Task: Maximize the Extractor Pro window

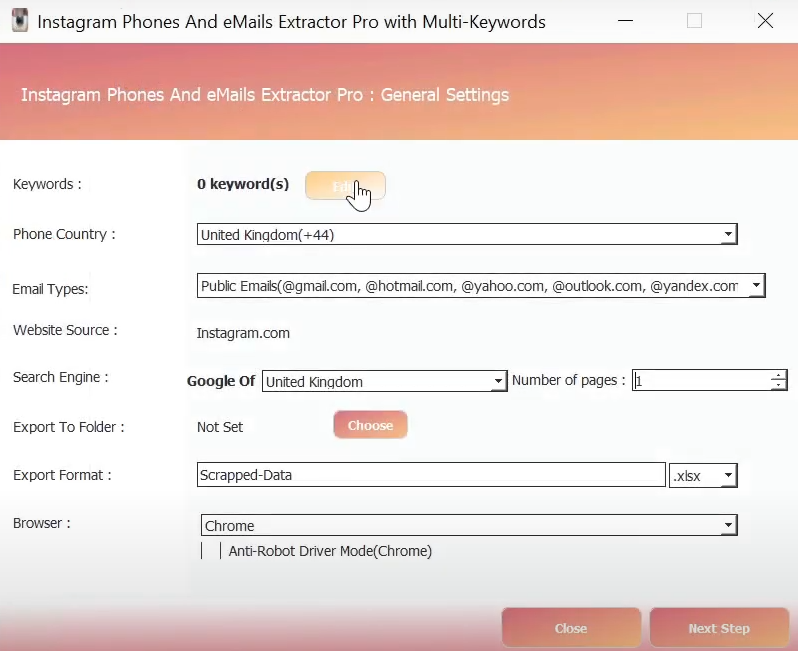Action: click(x=694, y=21)
